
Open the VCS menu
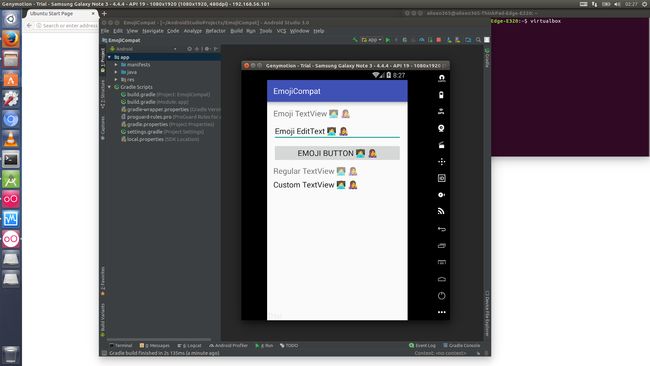(281, 31)
